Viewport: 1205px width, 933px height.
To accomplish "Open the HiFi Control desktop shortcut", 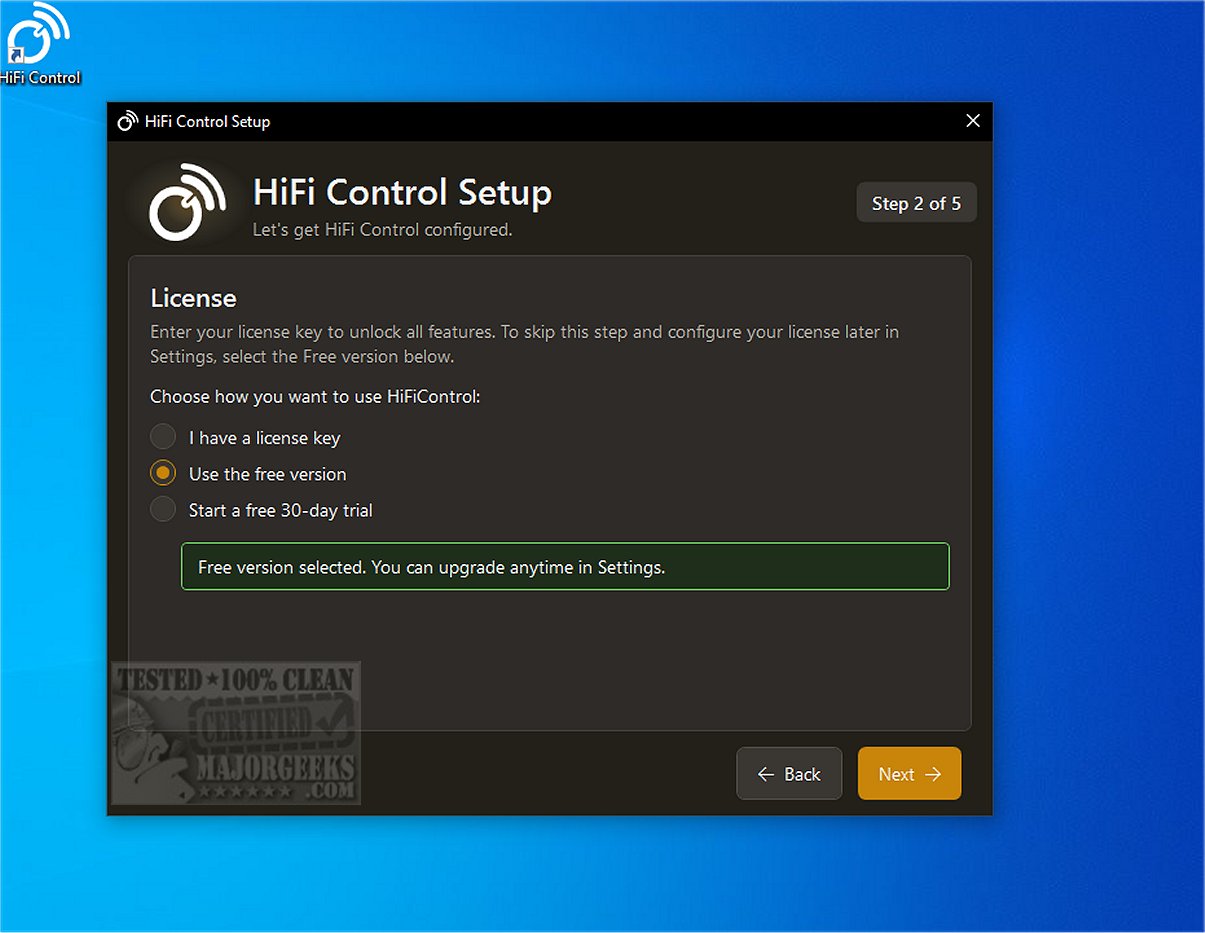I will point(39,44).
